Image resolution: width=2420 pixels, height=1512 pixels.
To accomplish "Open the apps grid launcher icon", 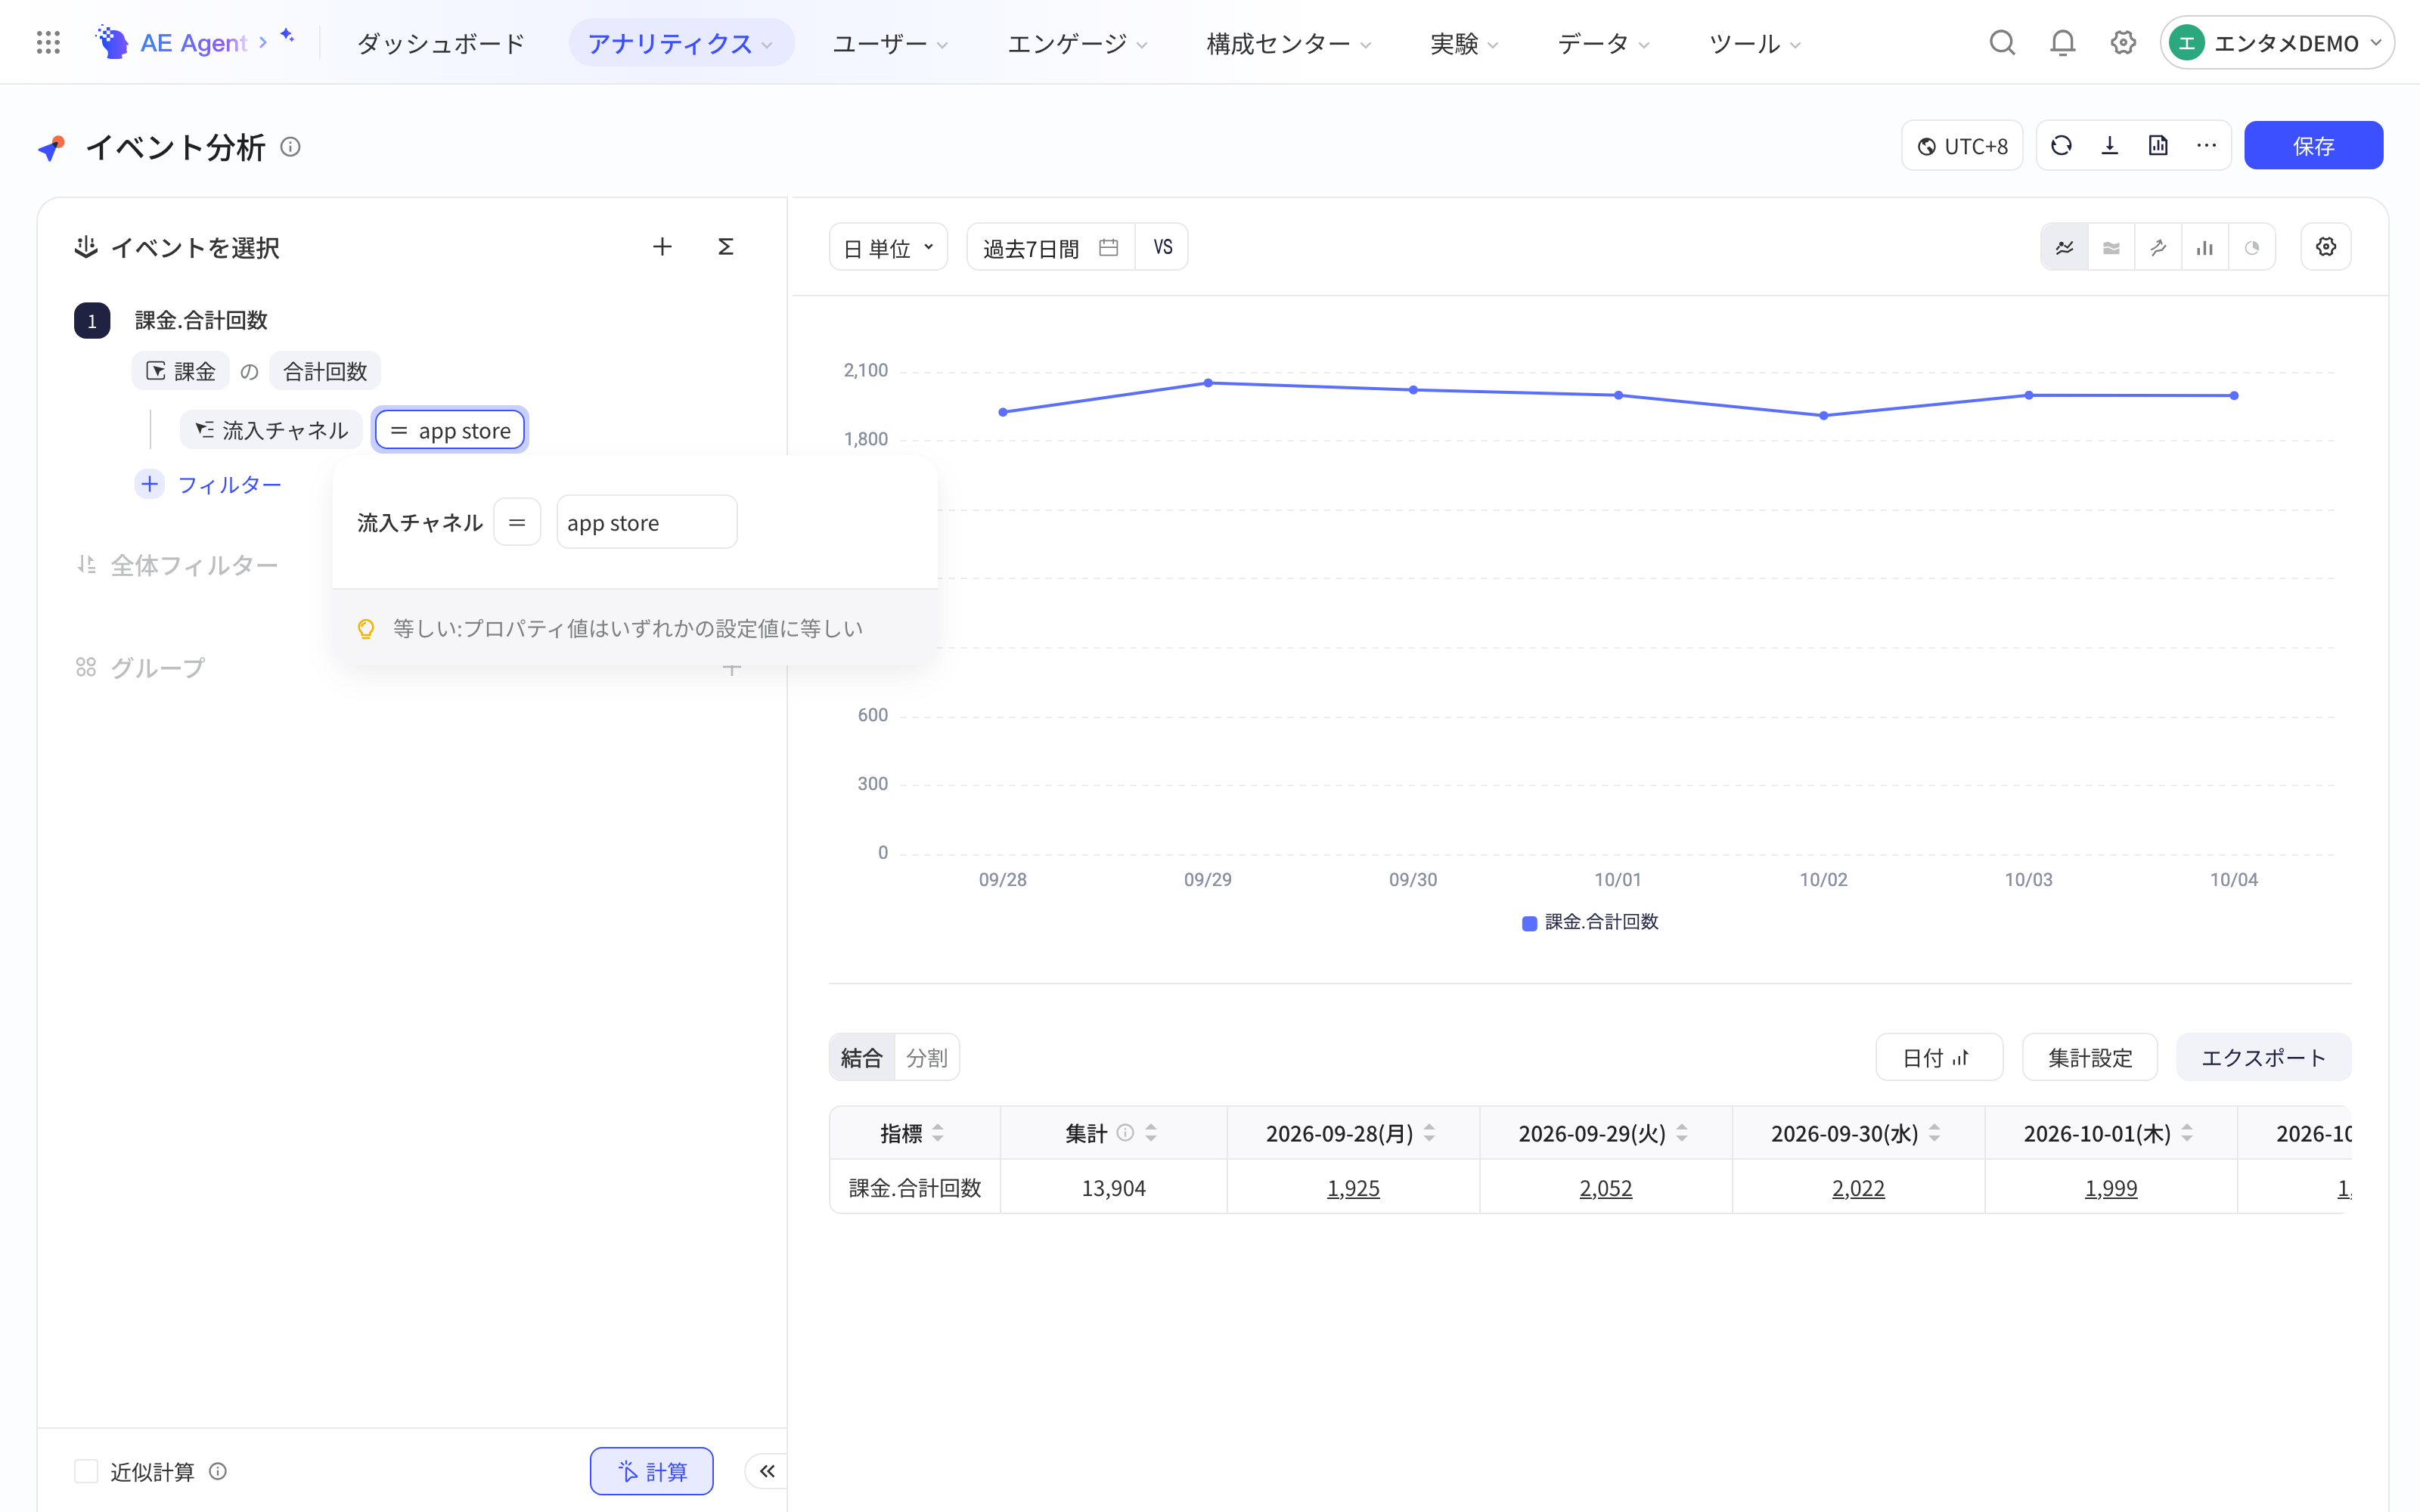I will click(48, 43).
